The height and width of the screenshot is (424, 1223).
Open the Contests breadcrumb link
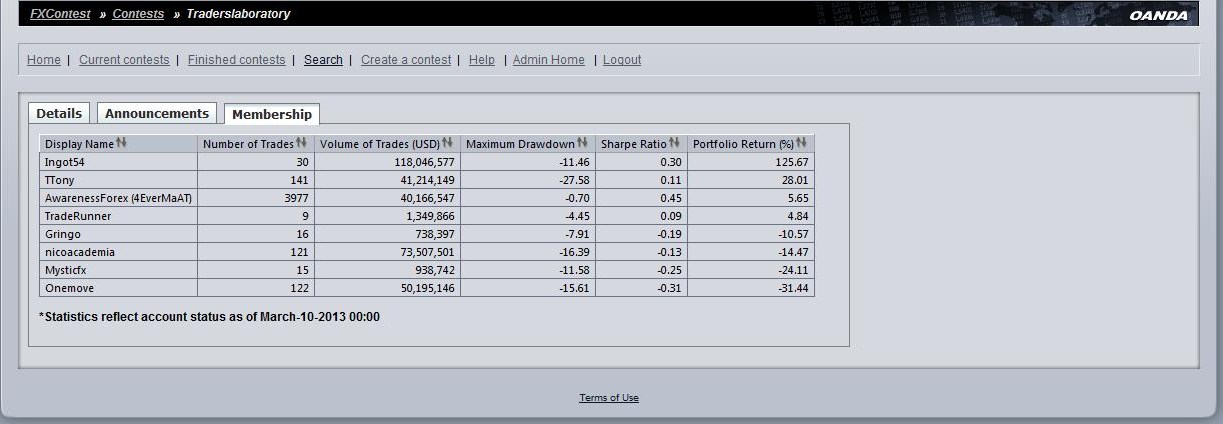pos(138,14)
